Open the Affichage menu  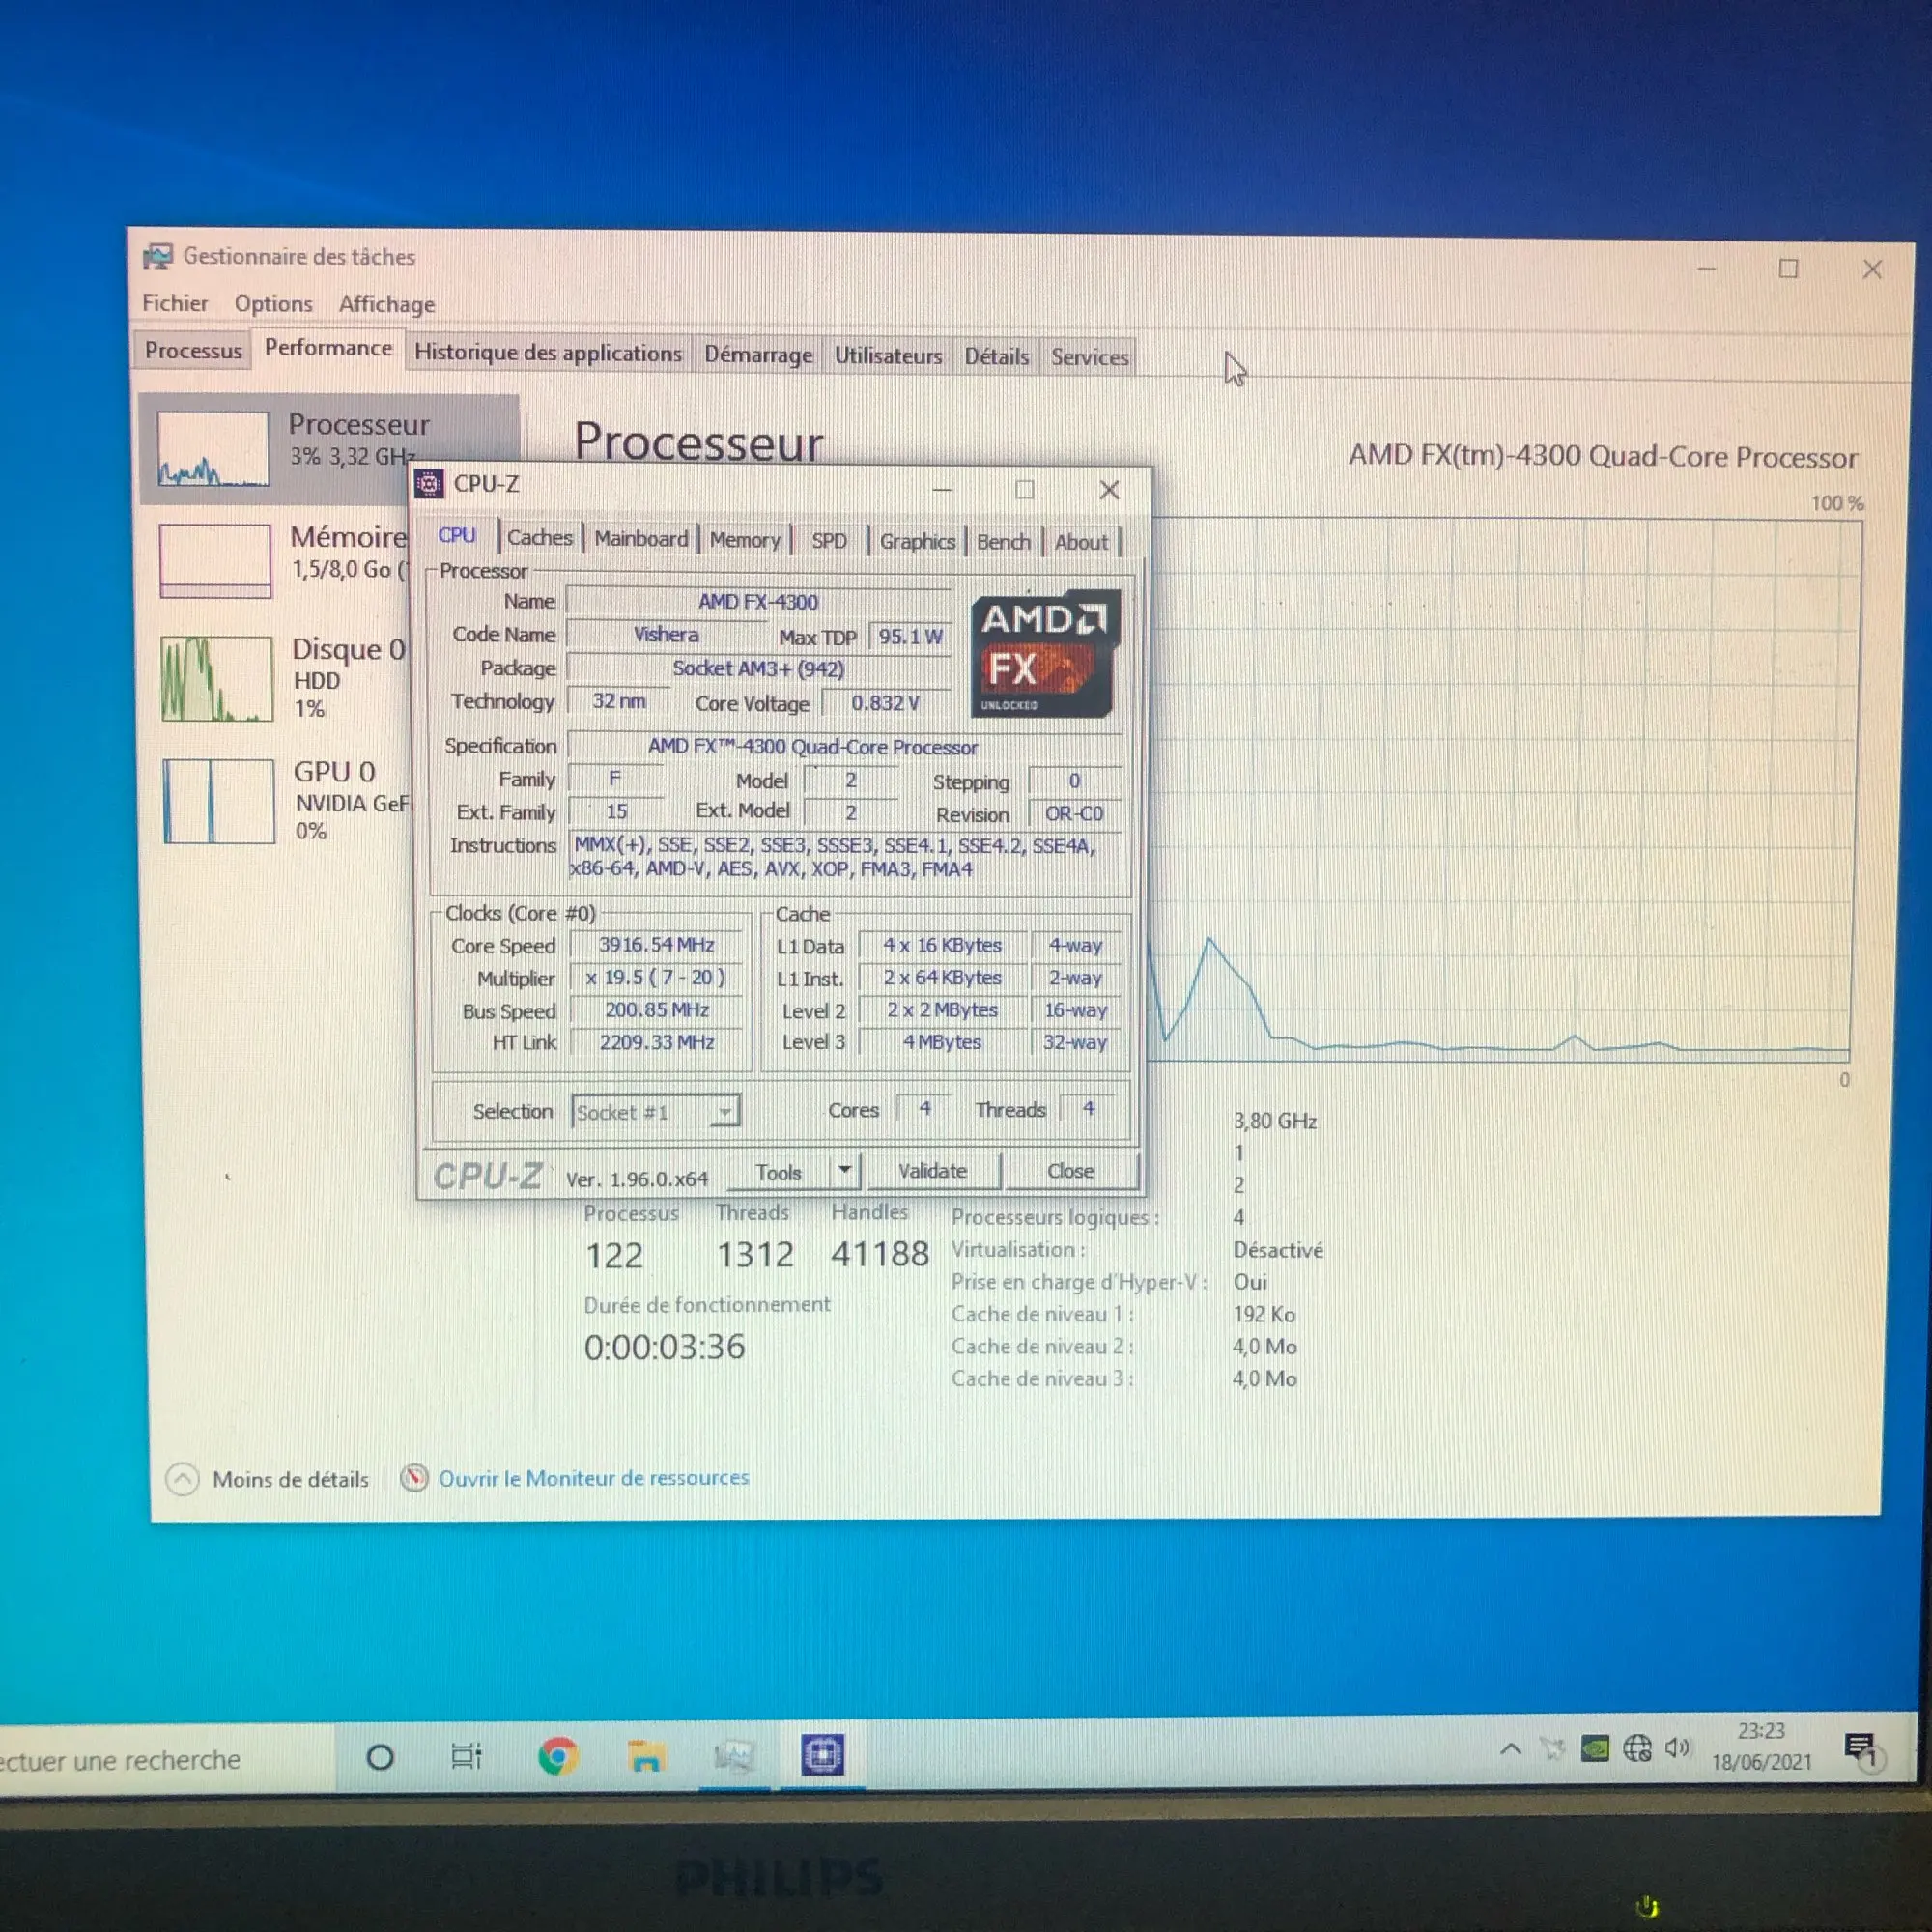pyautogui.click(x=386, y=304)
